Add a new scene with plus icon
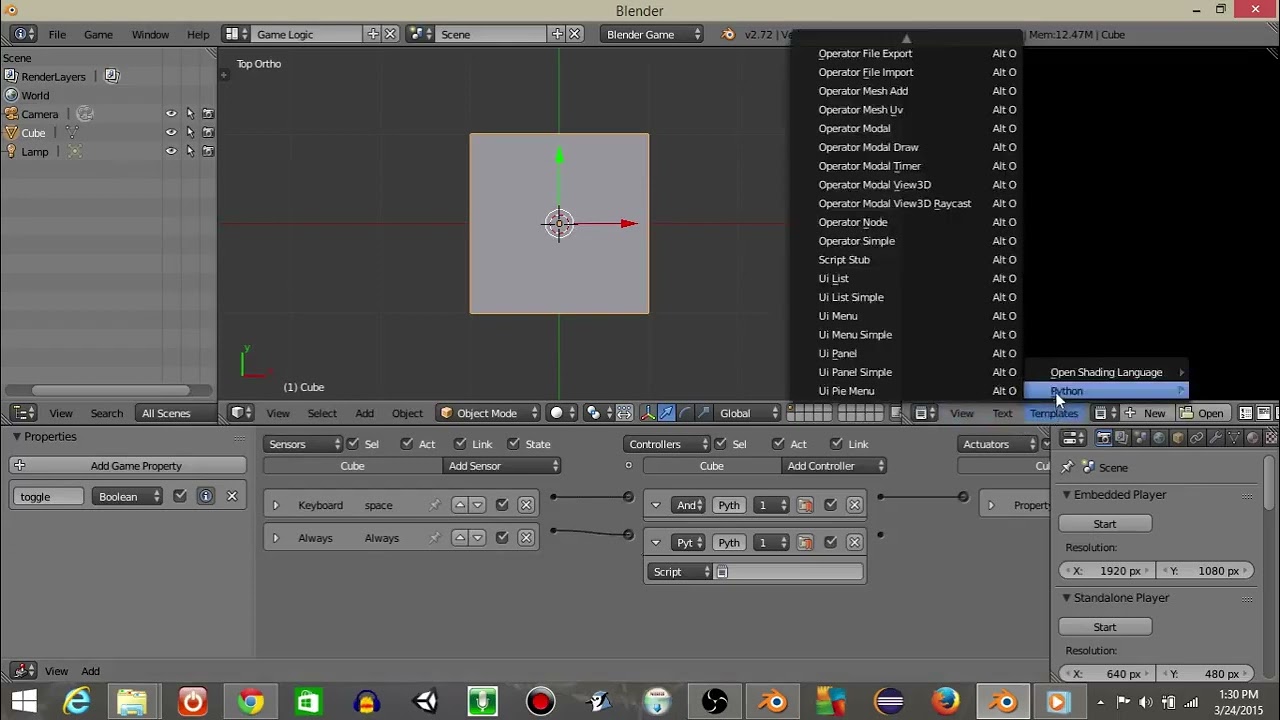This screenshot has height=720, width=1280. click(x=557, y=34)
